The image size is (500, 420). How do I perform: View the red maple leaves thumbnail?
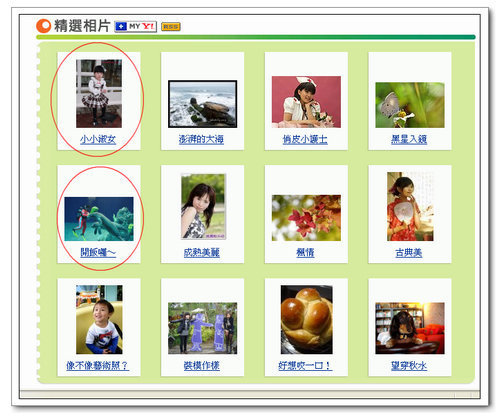click(x=306, y=218)
